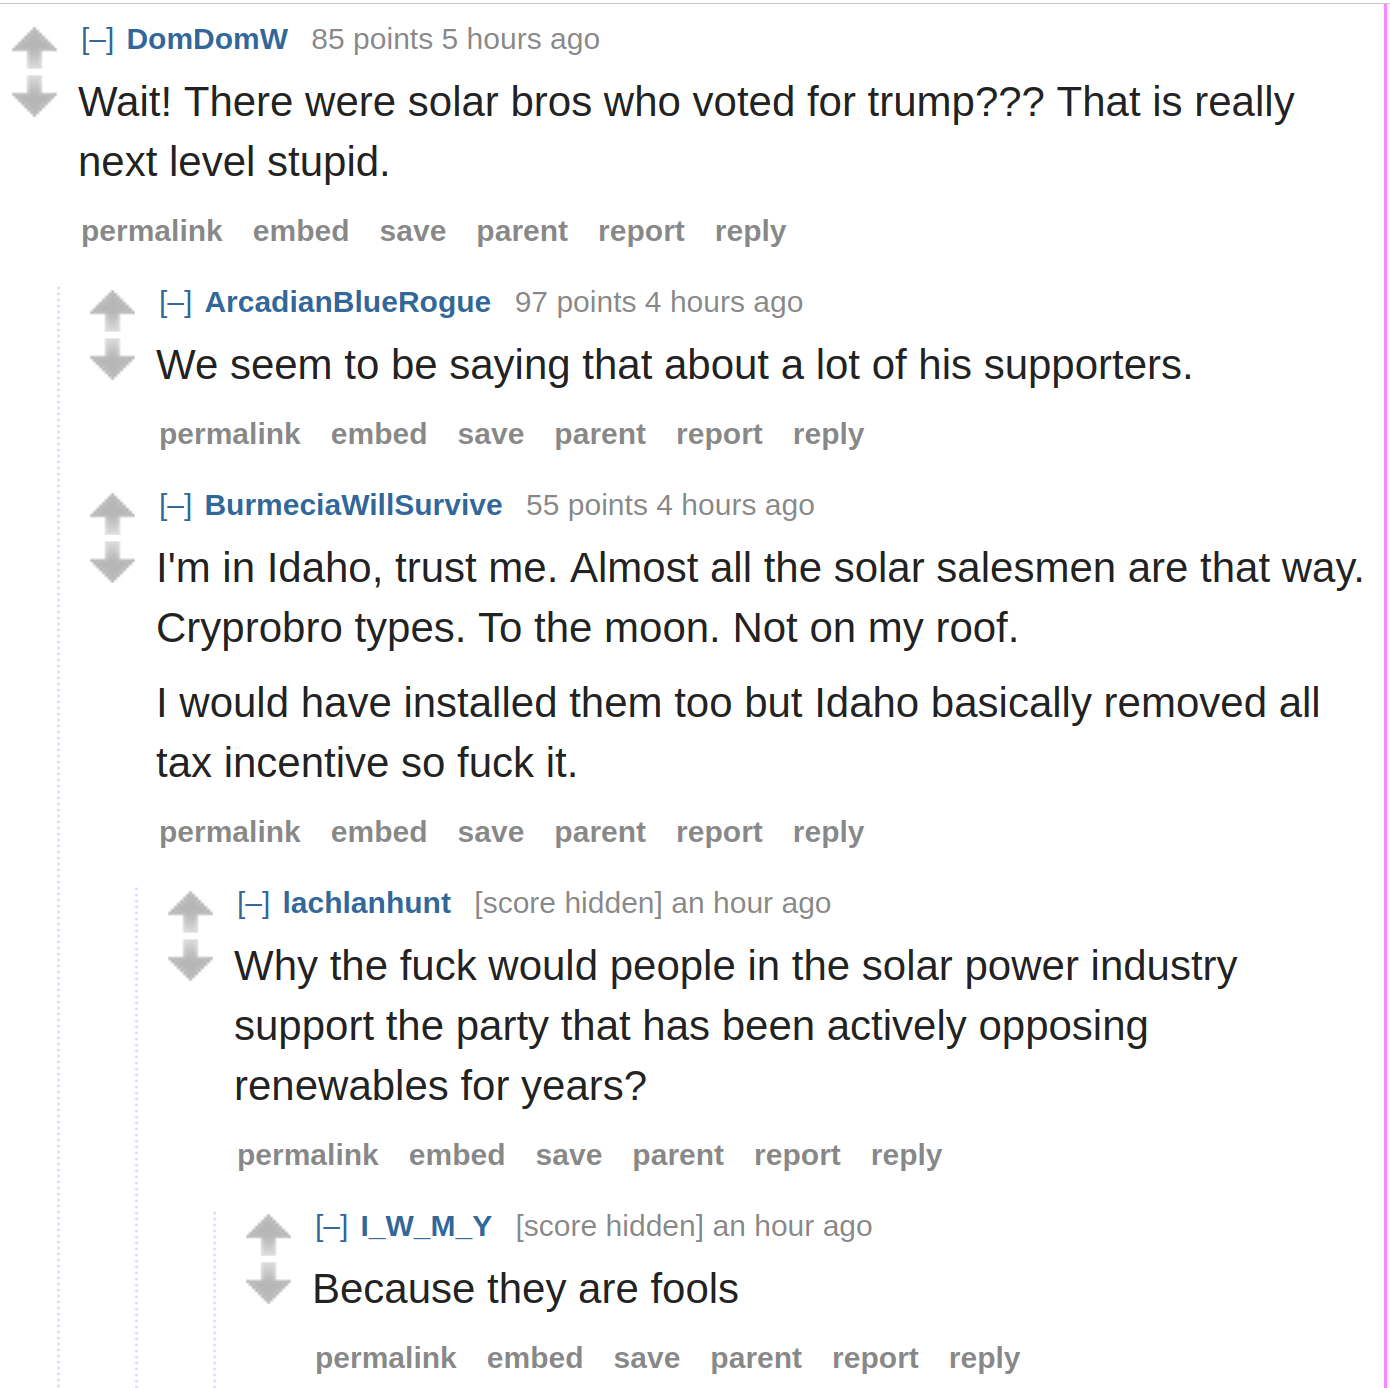
Task: Upvote BurmeciaWillSurvive's comment
Action: (x=112, y=513)
